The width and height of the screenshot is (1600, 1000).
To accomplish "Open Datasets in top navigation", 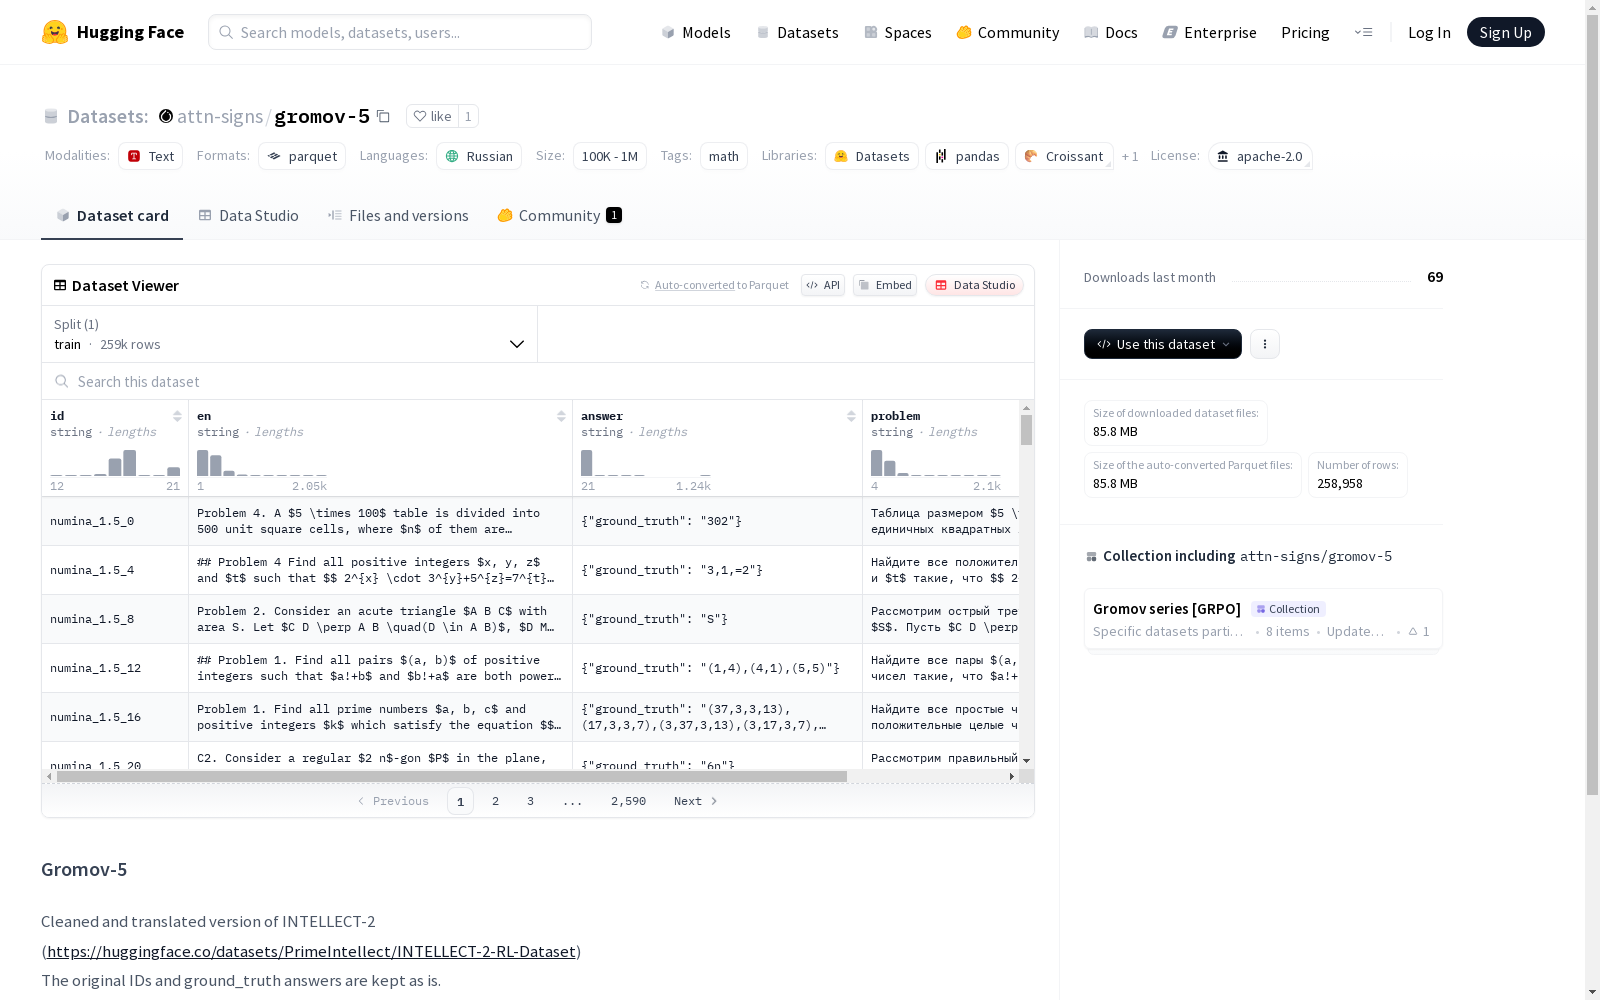I will (x=797, y=32).
